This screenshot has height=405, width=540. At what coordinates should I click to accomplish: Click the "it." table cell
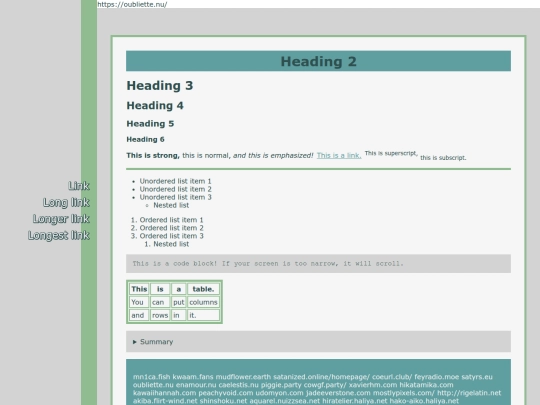[x=203, y=315]
